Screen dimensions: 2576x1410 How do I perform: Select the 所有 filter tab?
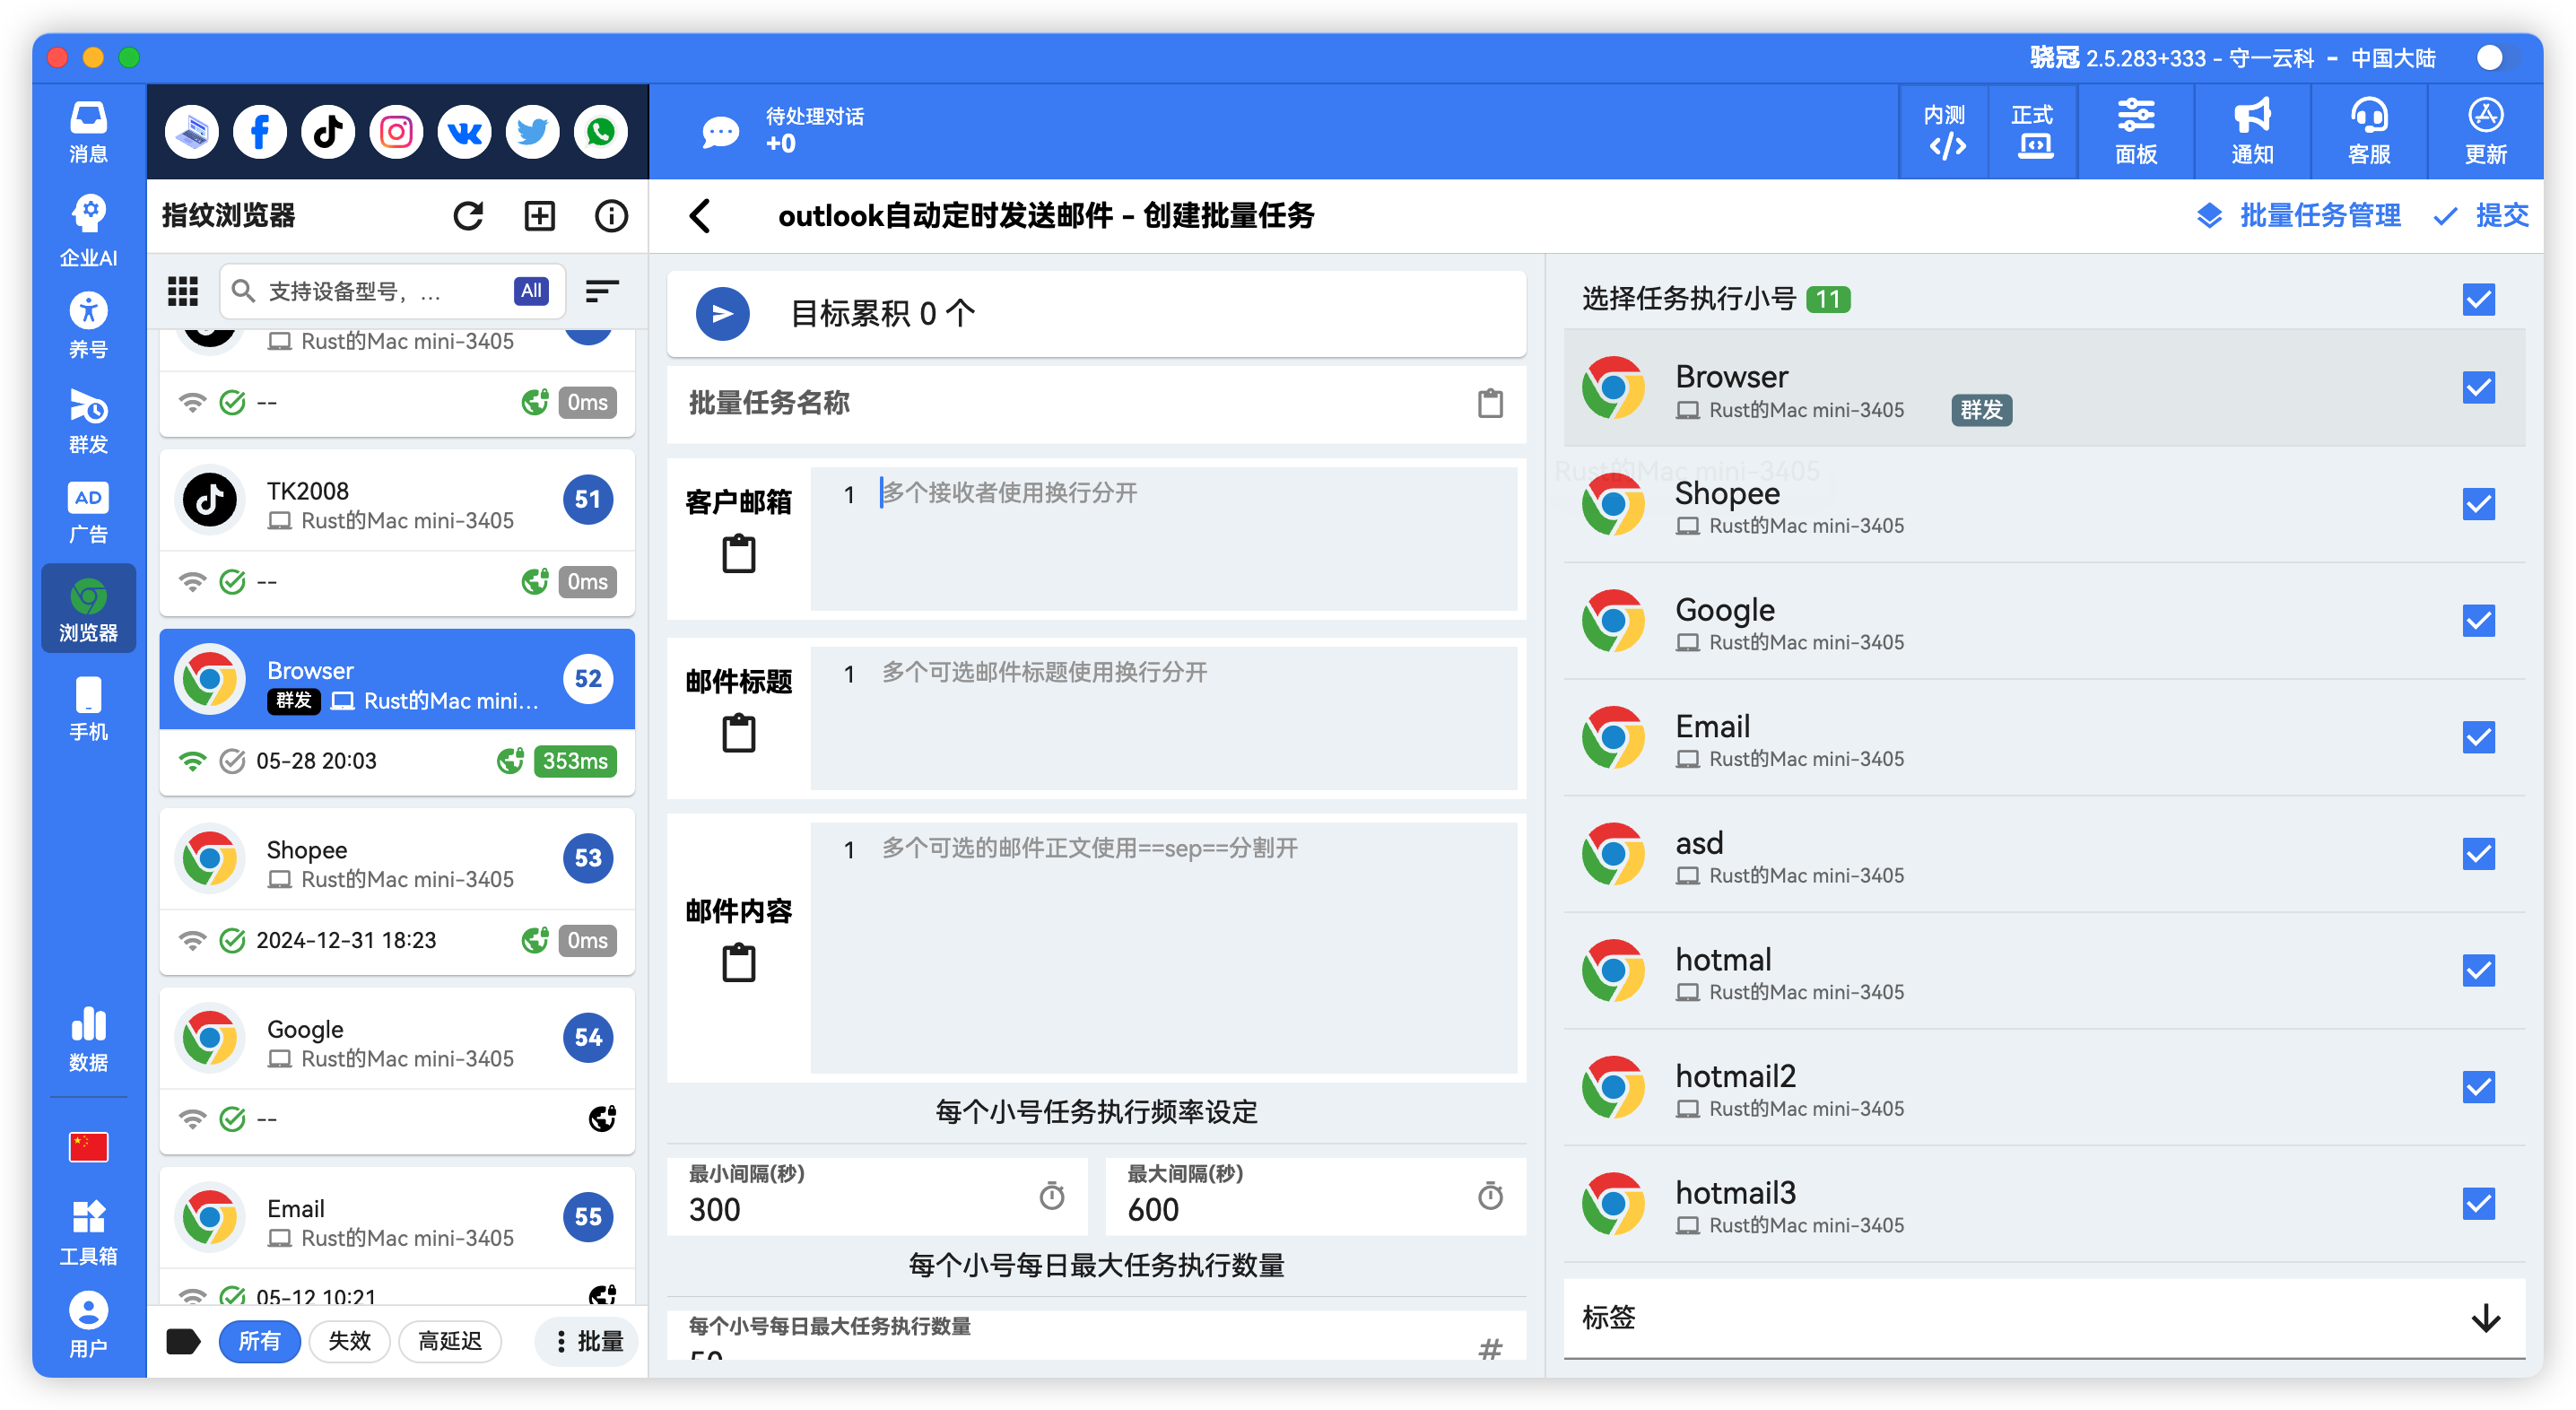click(x=259, y=1341)
